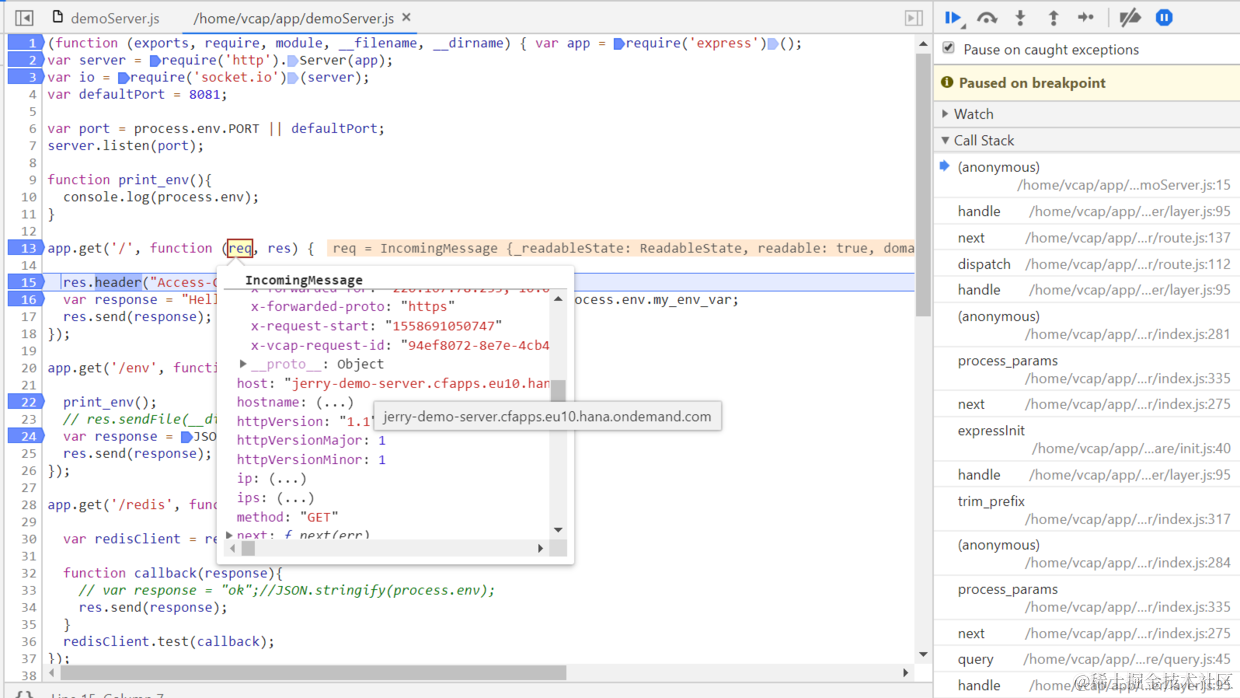The image size is (1240, 698).
Task: Toggle the breakpoint on line 22
Action: (x=26, y=402)
